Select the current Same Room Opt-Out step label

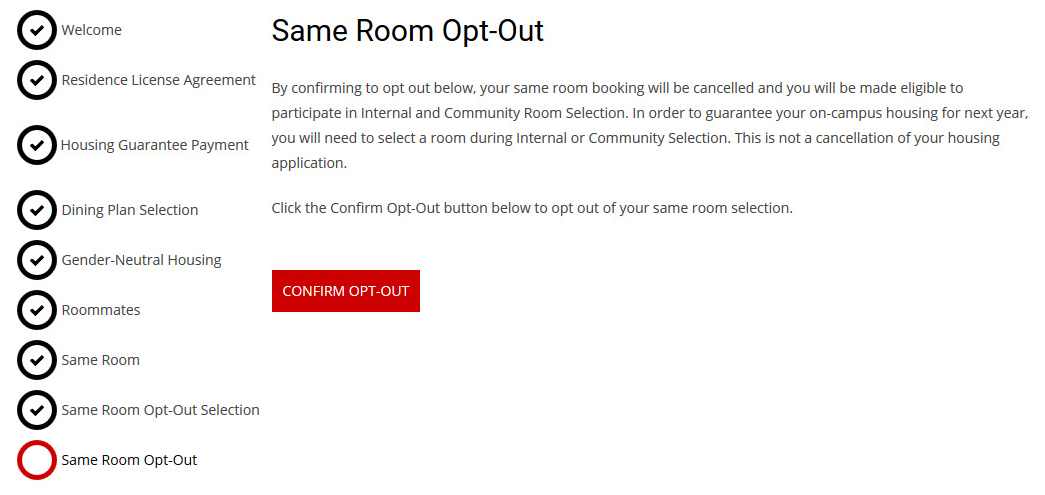click(129, 460)
